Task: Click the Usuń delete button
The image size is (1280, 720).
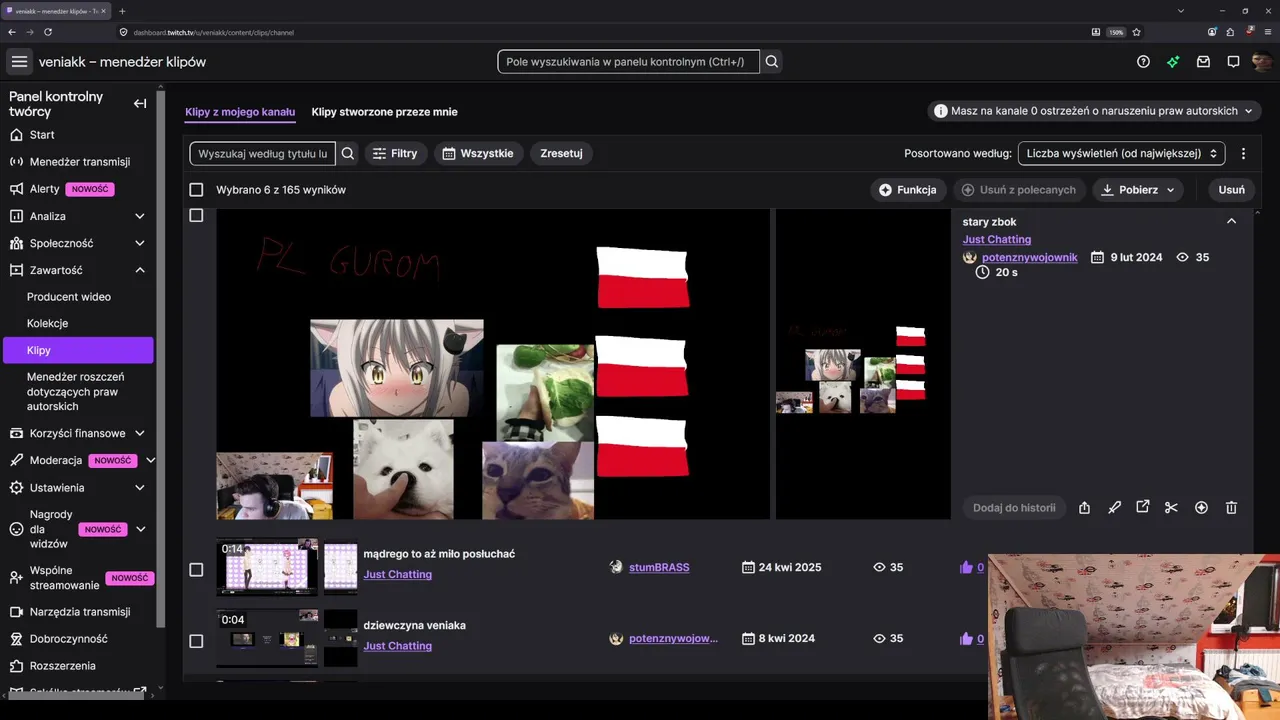Action: [x=1231, y=190]
